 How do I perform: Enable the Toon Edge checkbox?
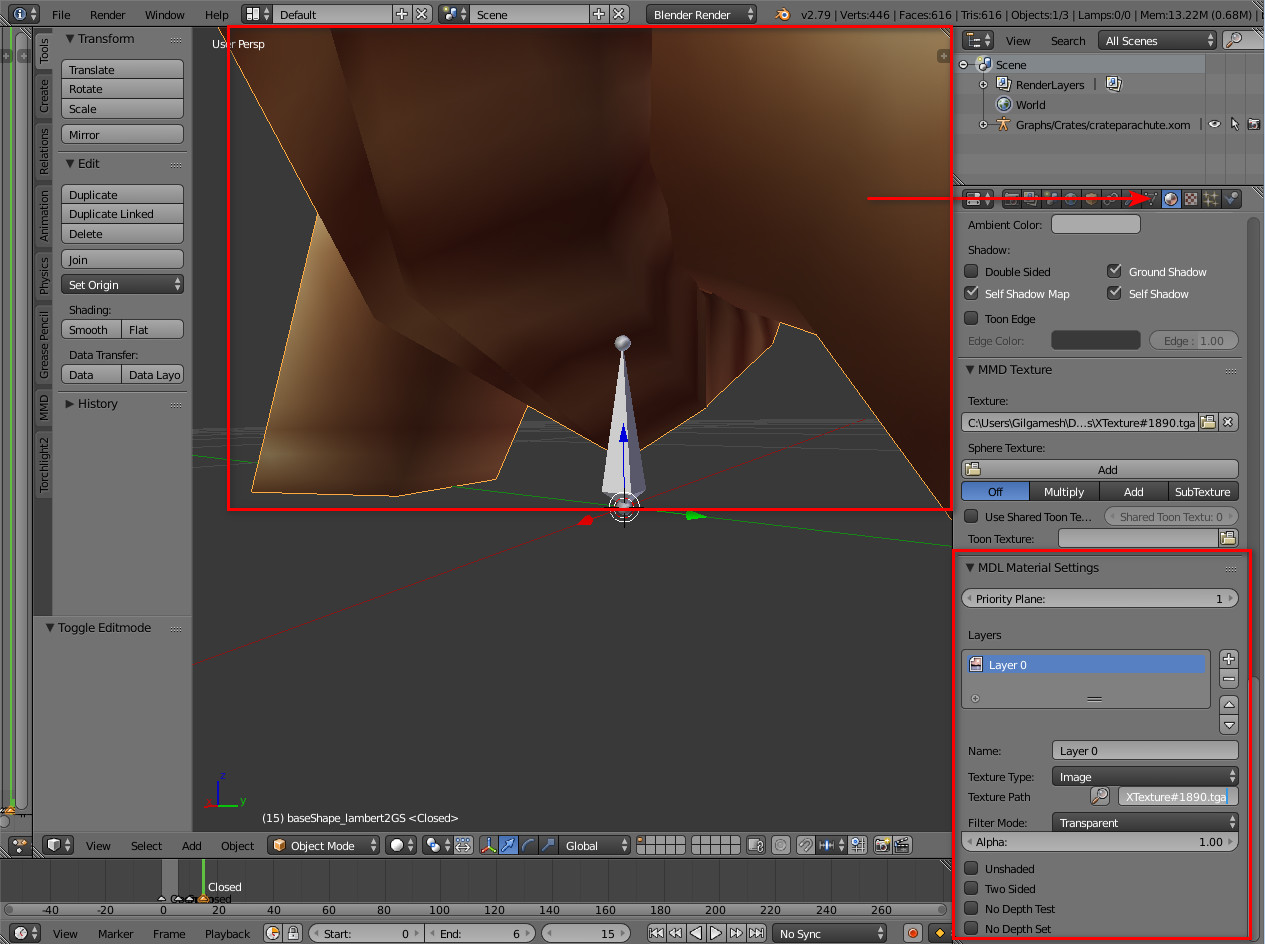[971, 318]
